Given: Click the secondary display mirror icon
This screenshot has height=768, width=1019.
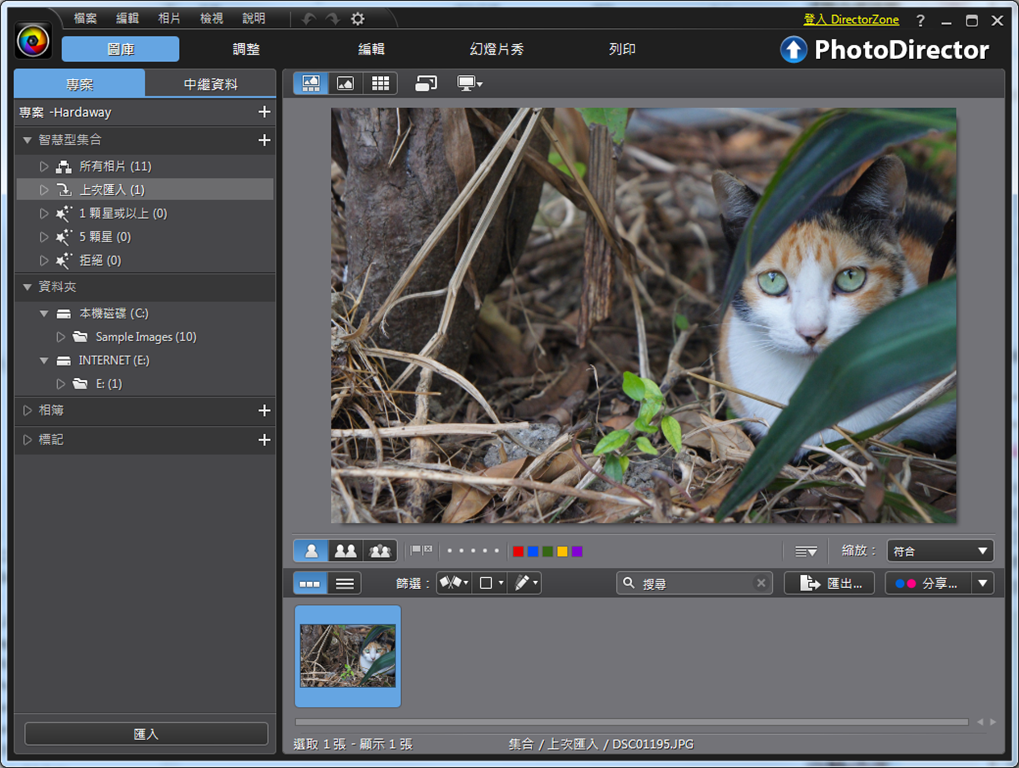Looking at the screenshot, I should coord(426,83).
